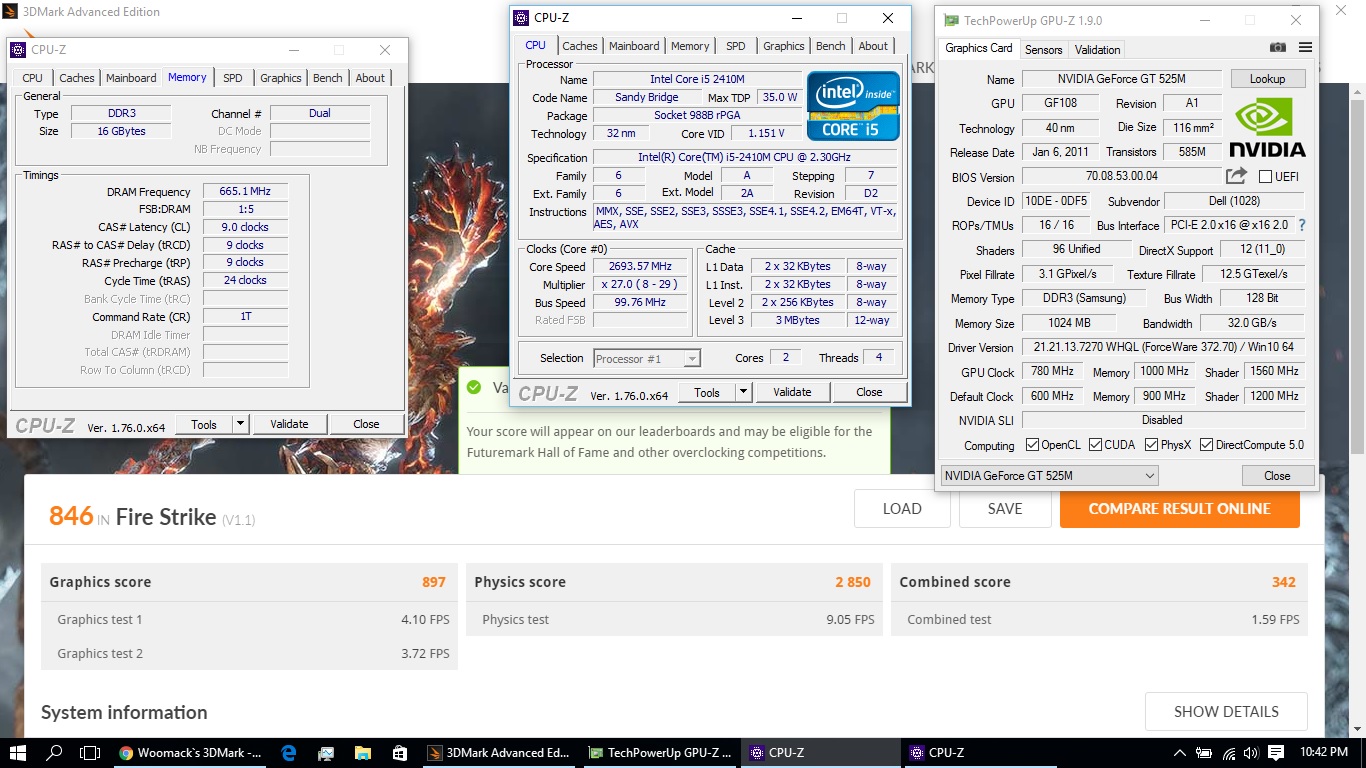This screenshot has height=768, width=1366.
Task: Click the GPU Name field in GPU-Z
Action: pyautogui.click(x=1122, y=79)
